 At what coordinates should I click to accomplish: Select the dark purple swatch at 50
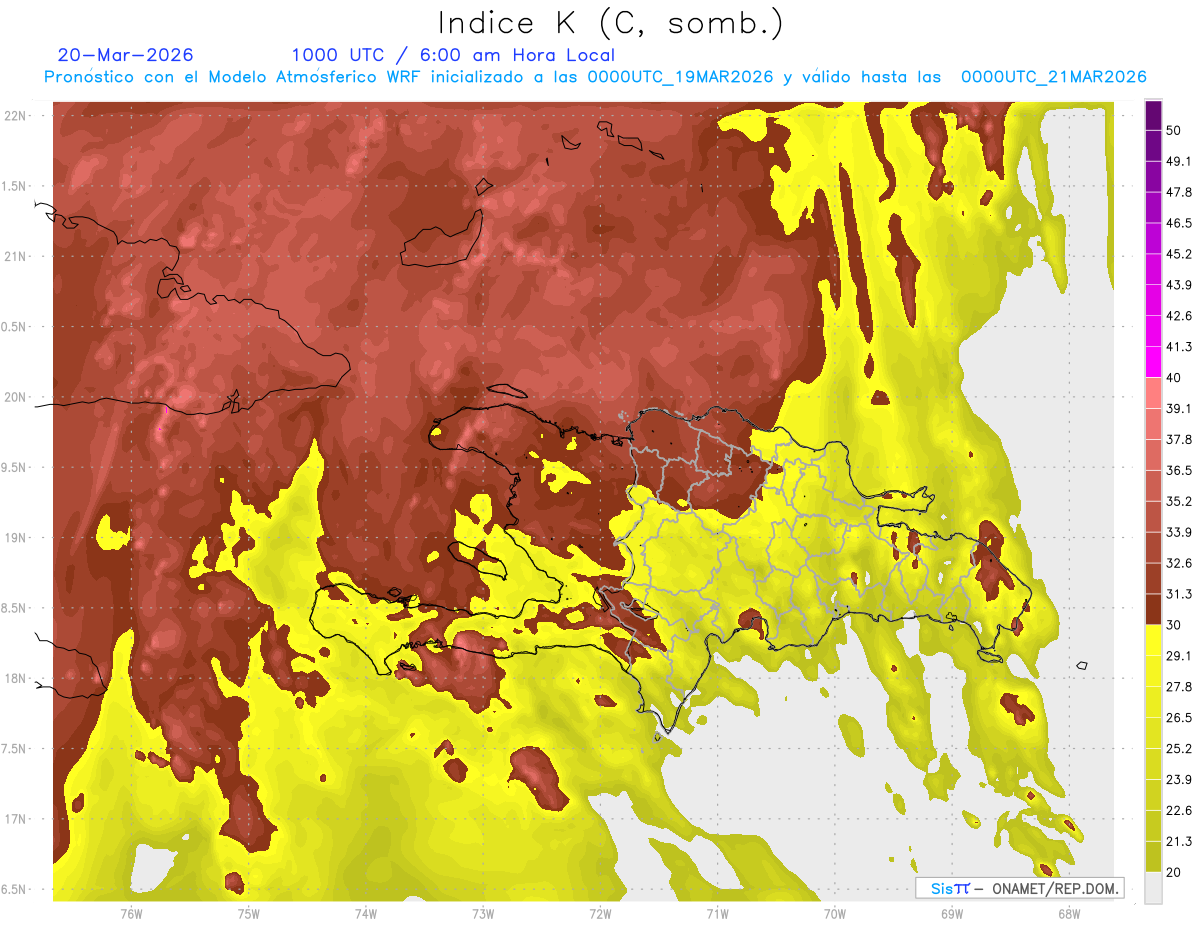[x=1153, y=115]
